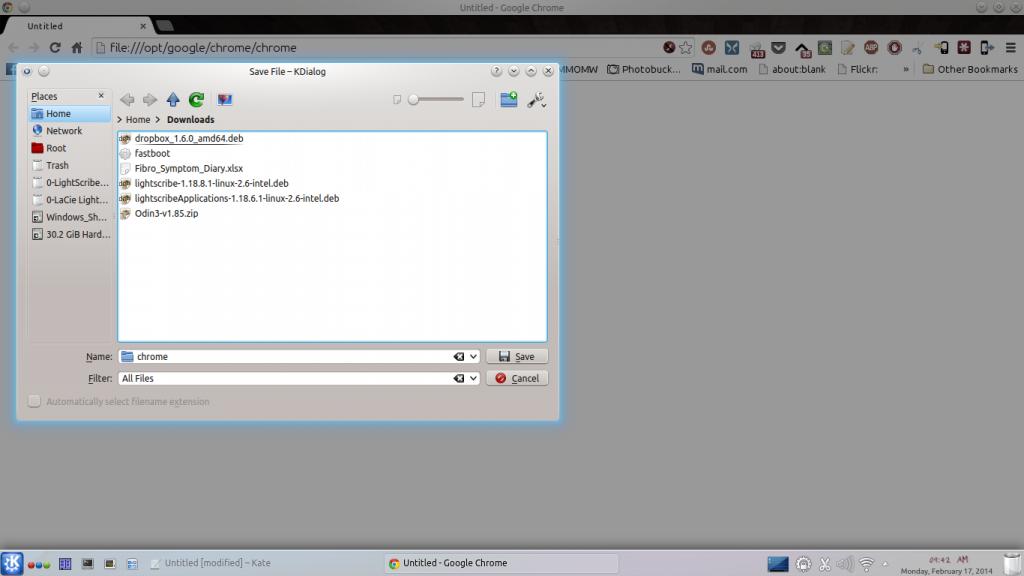Close the Places panel
This screenshot has width=1024, height=576.
tap(101, 96)
